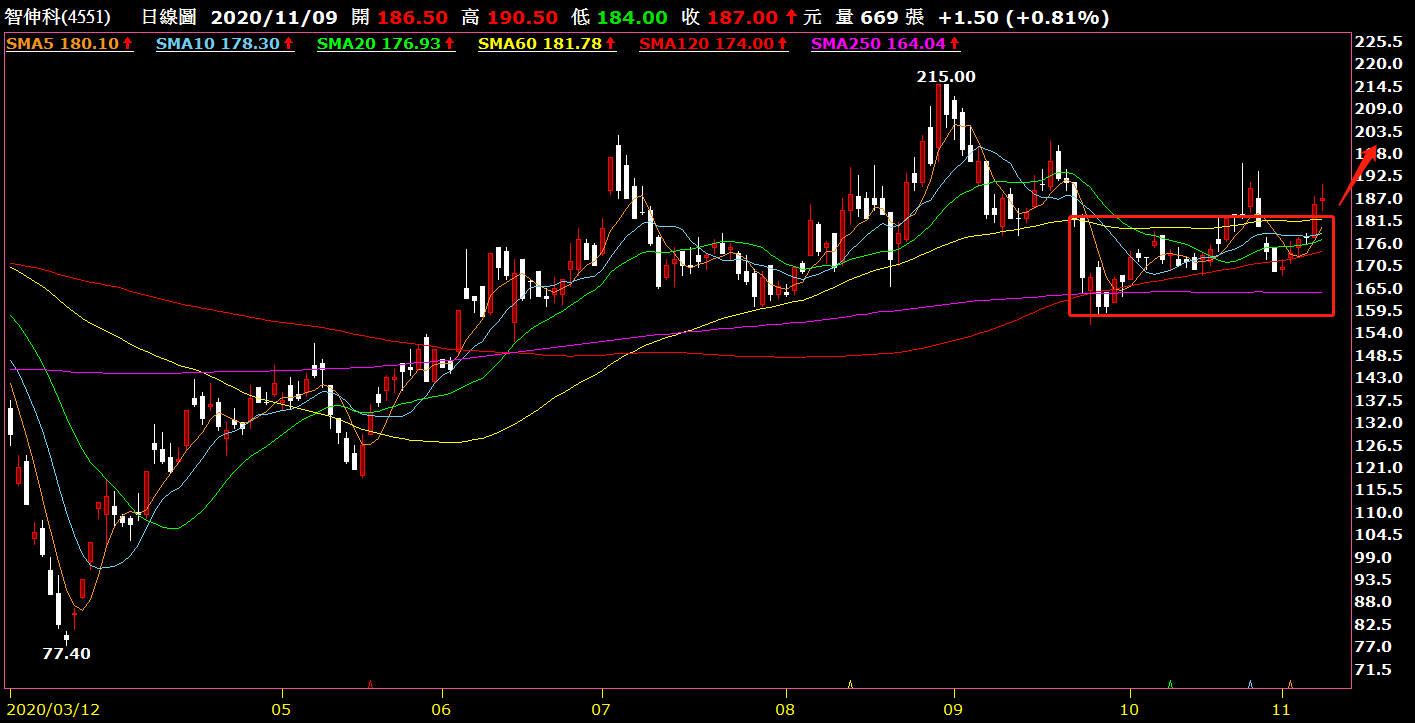Click the red event marker near May
Image resolution: width=1415 pixels, height=723 pixels.
pyautogui.click(x=370, y=684)
